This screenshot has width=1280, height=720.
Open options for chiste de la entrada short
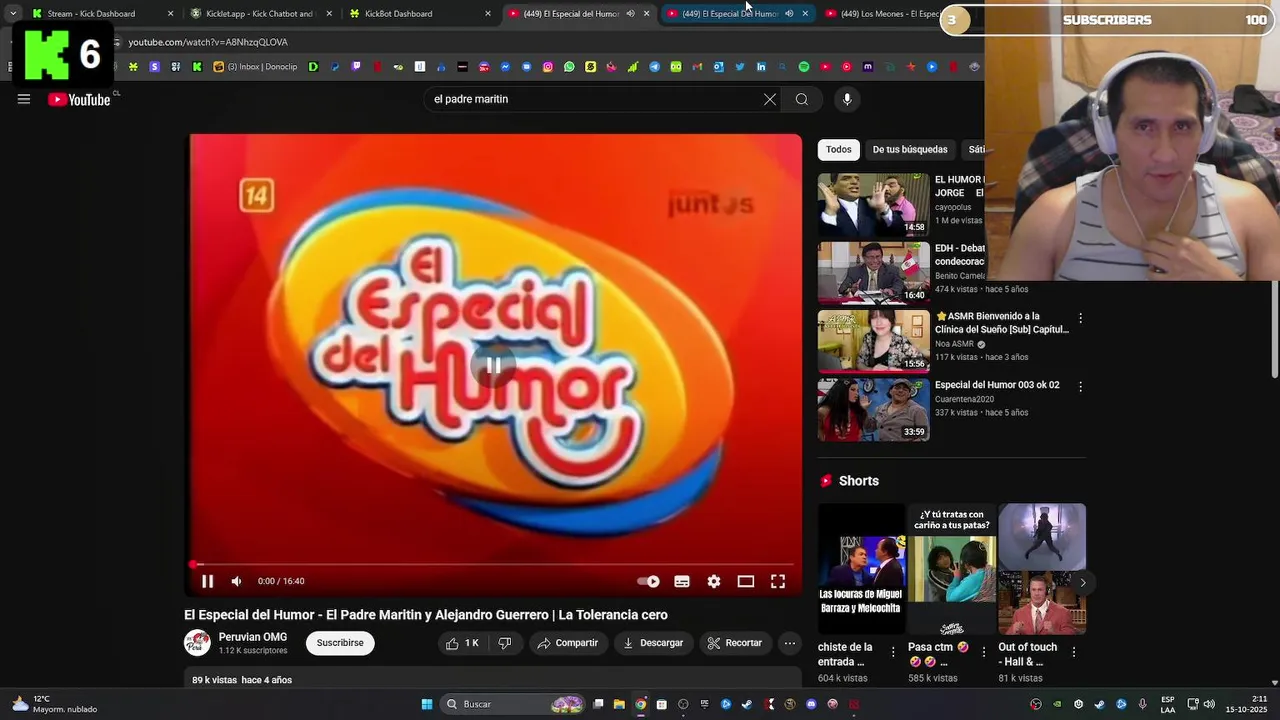(893, 652)
